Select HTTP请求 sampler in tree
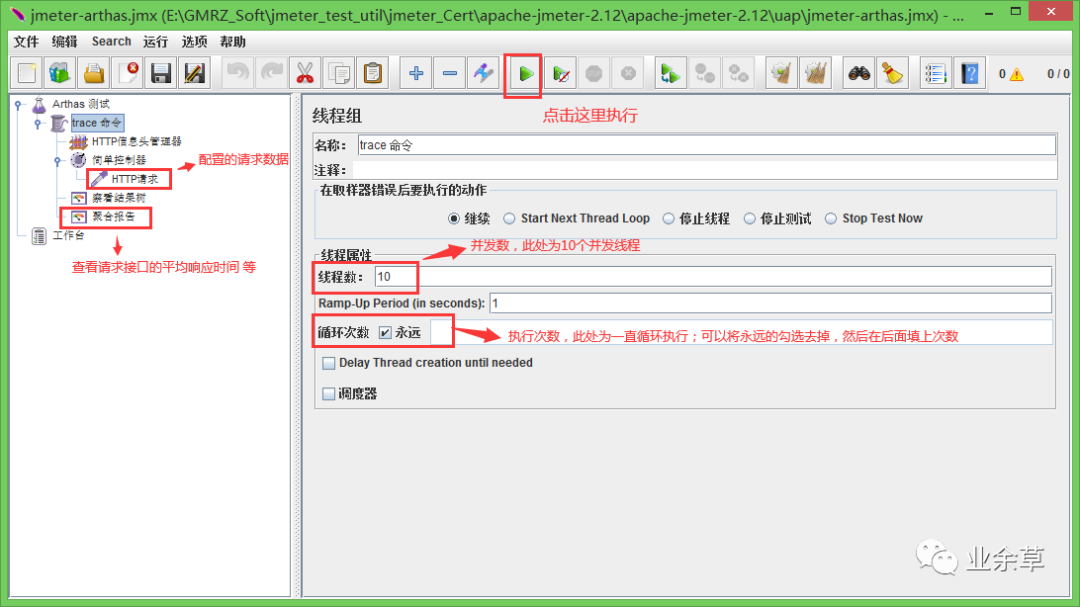 click(x=134, y=179)
